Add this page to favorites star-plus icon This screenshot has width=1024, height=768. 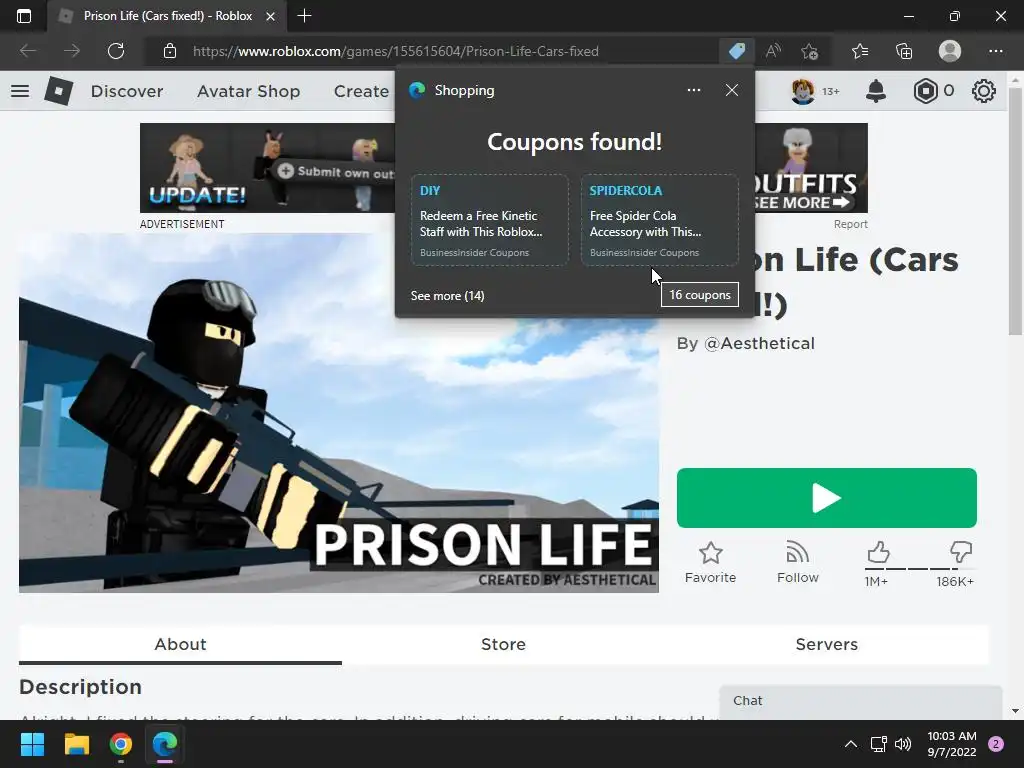(x=810, y=51)
